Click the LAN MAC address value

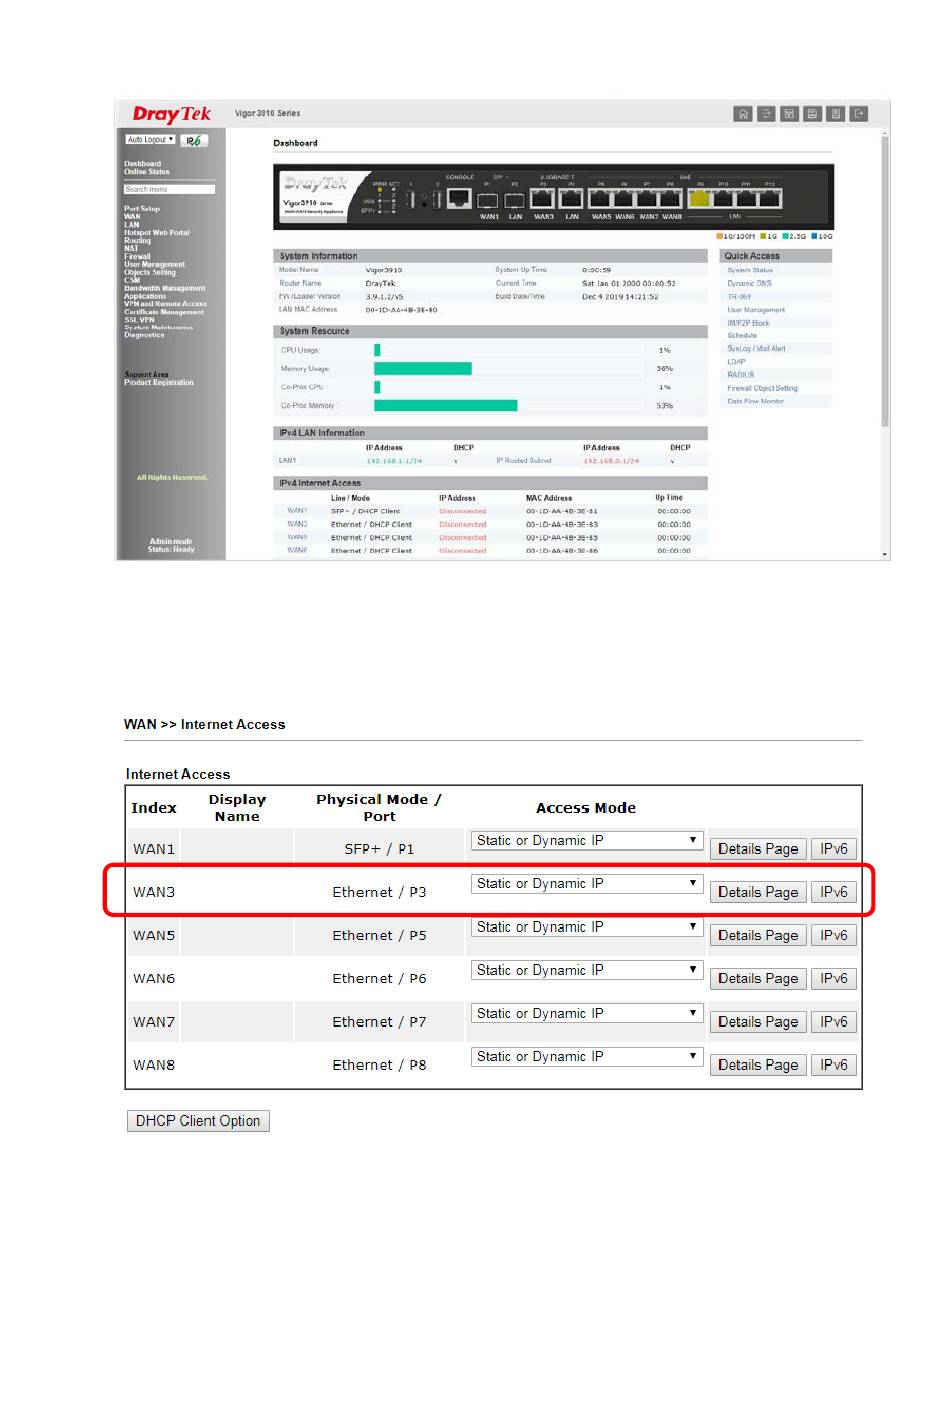401,310
